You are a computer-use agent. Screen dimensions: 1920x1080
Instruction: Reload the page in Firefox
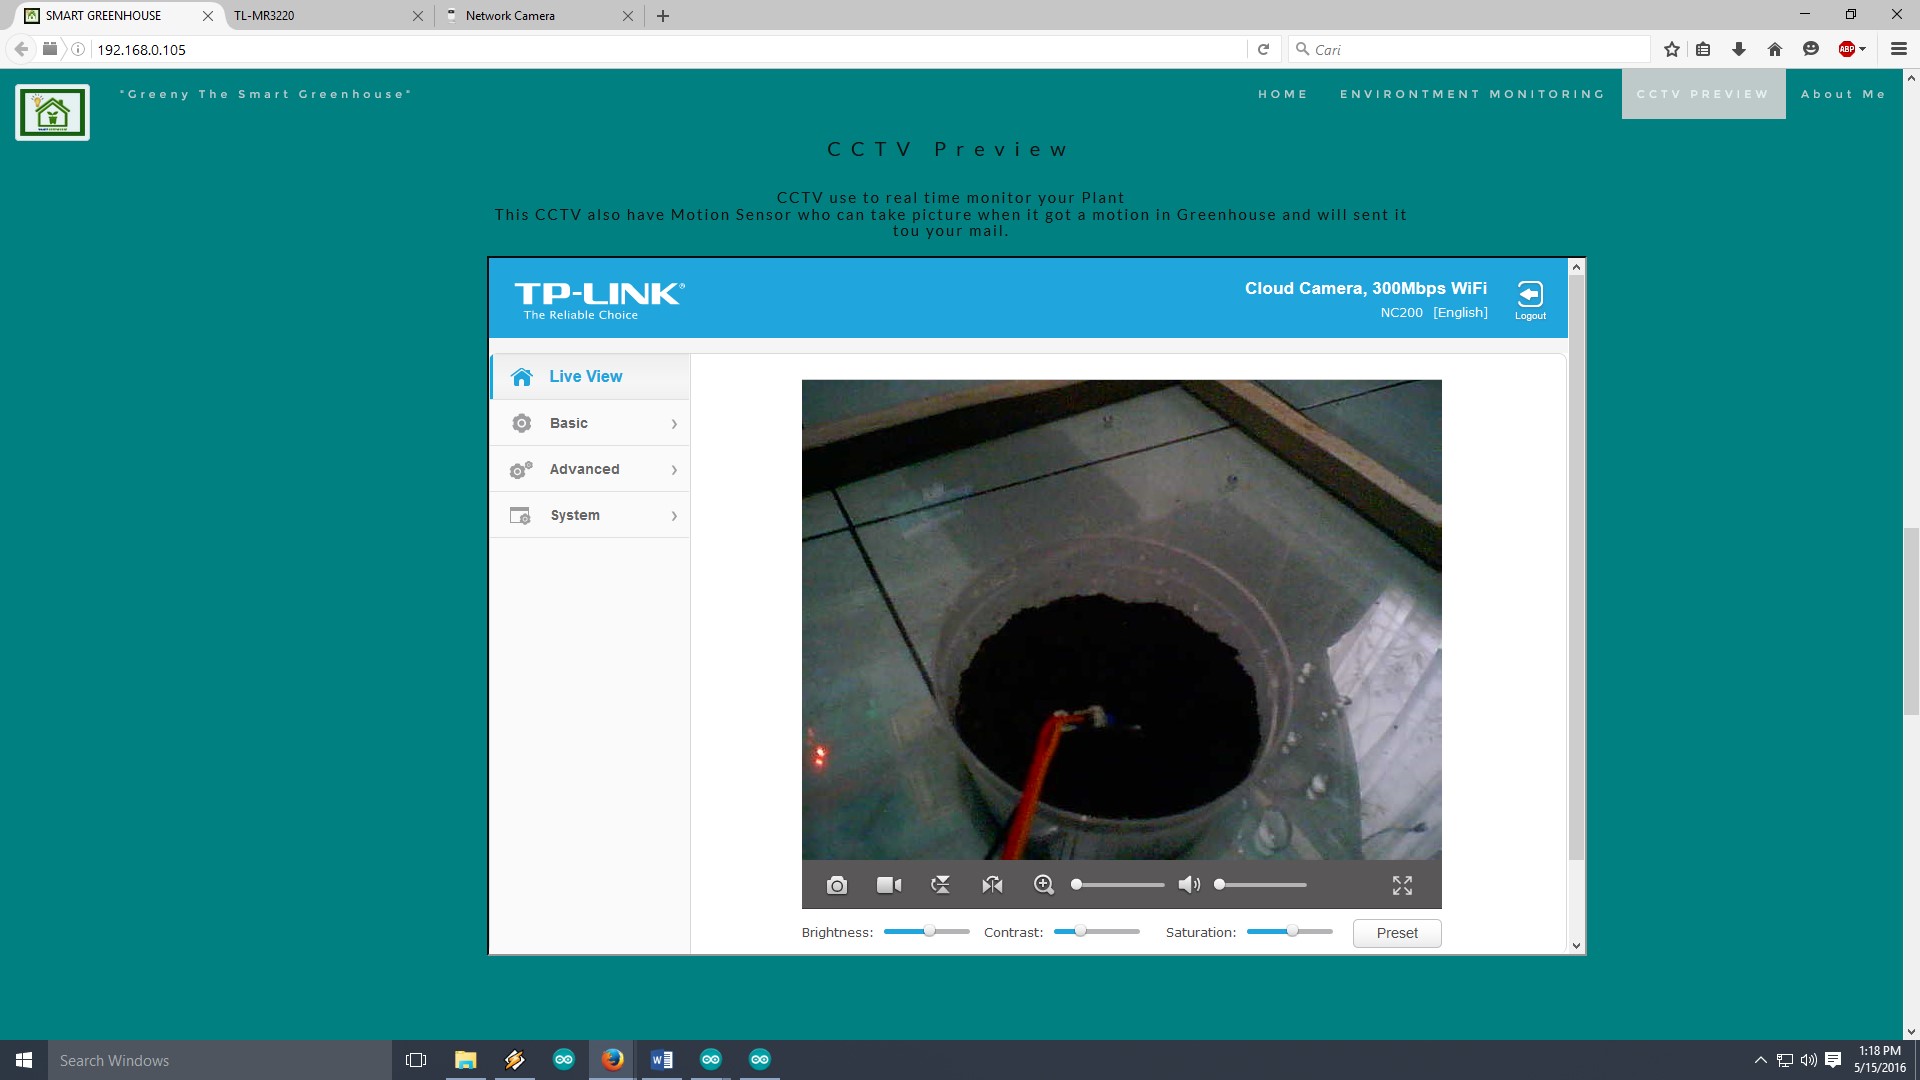click(1263, 49)
